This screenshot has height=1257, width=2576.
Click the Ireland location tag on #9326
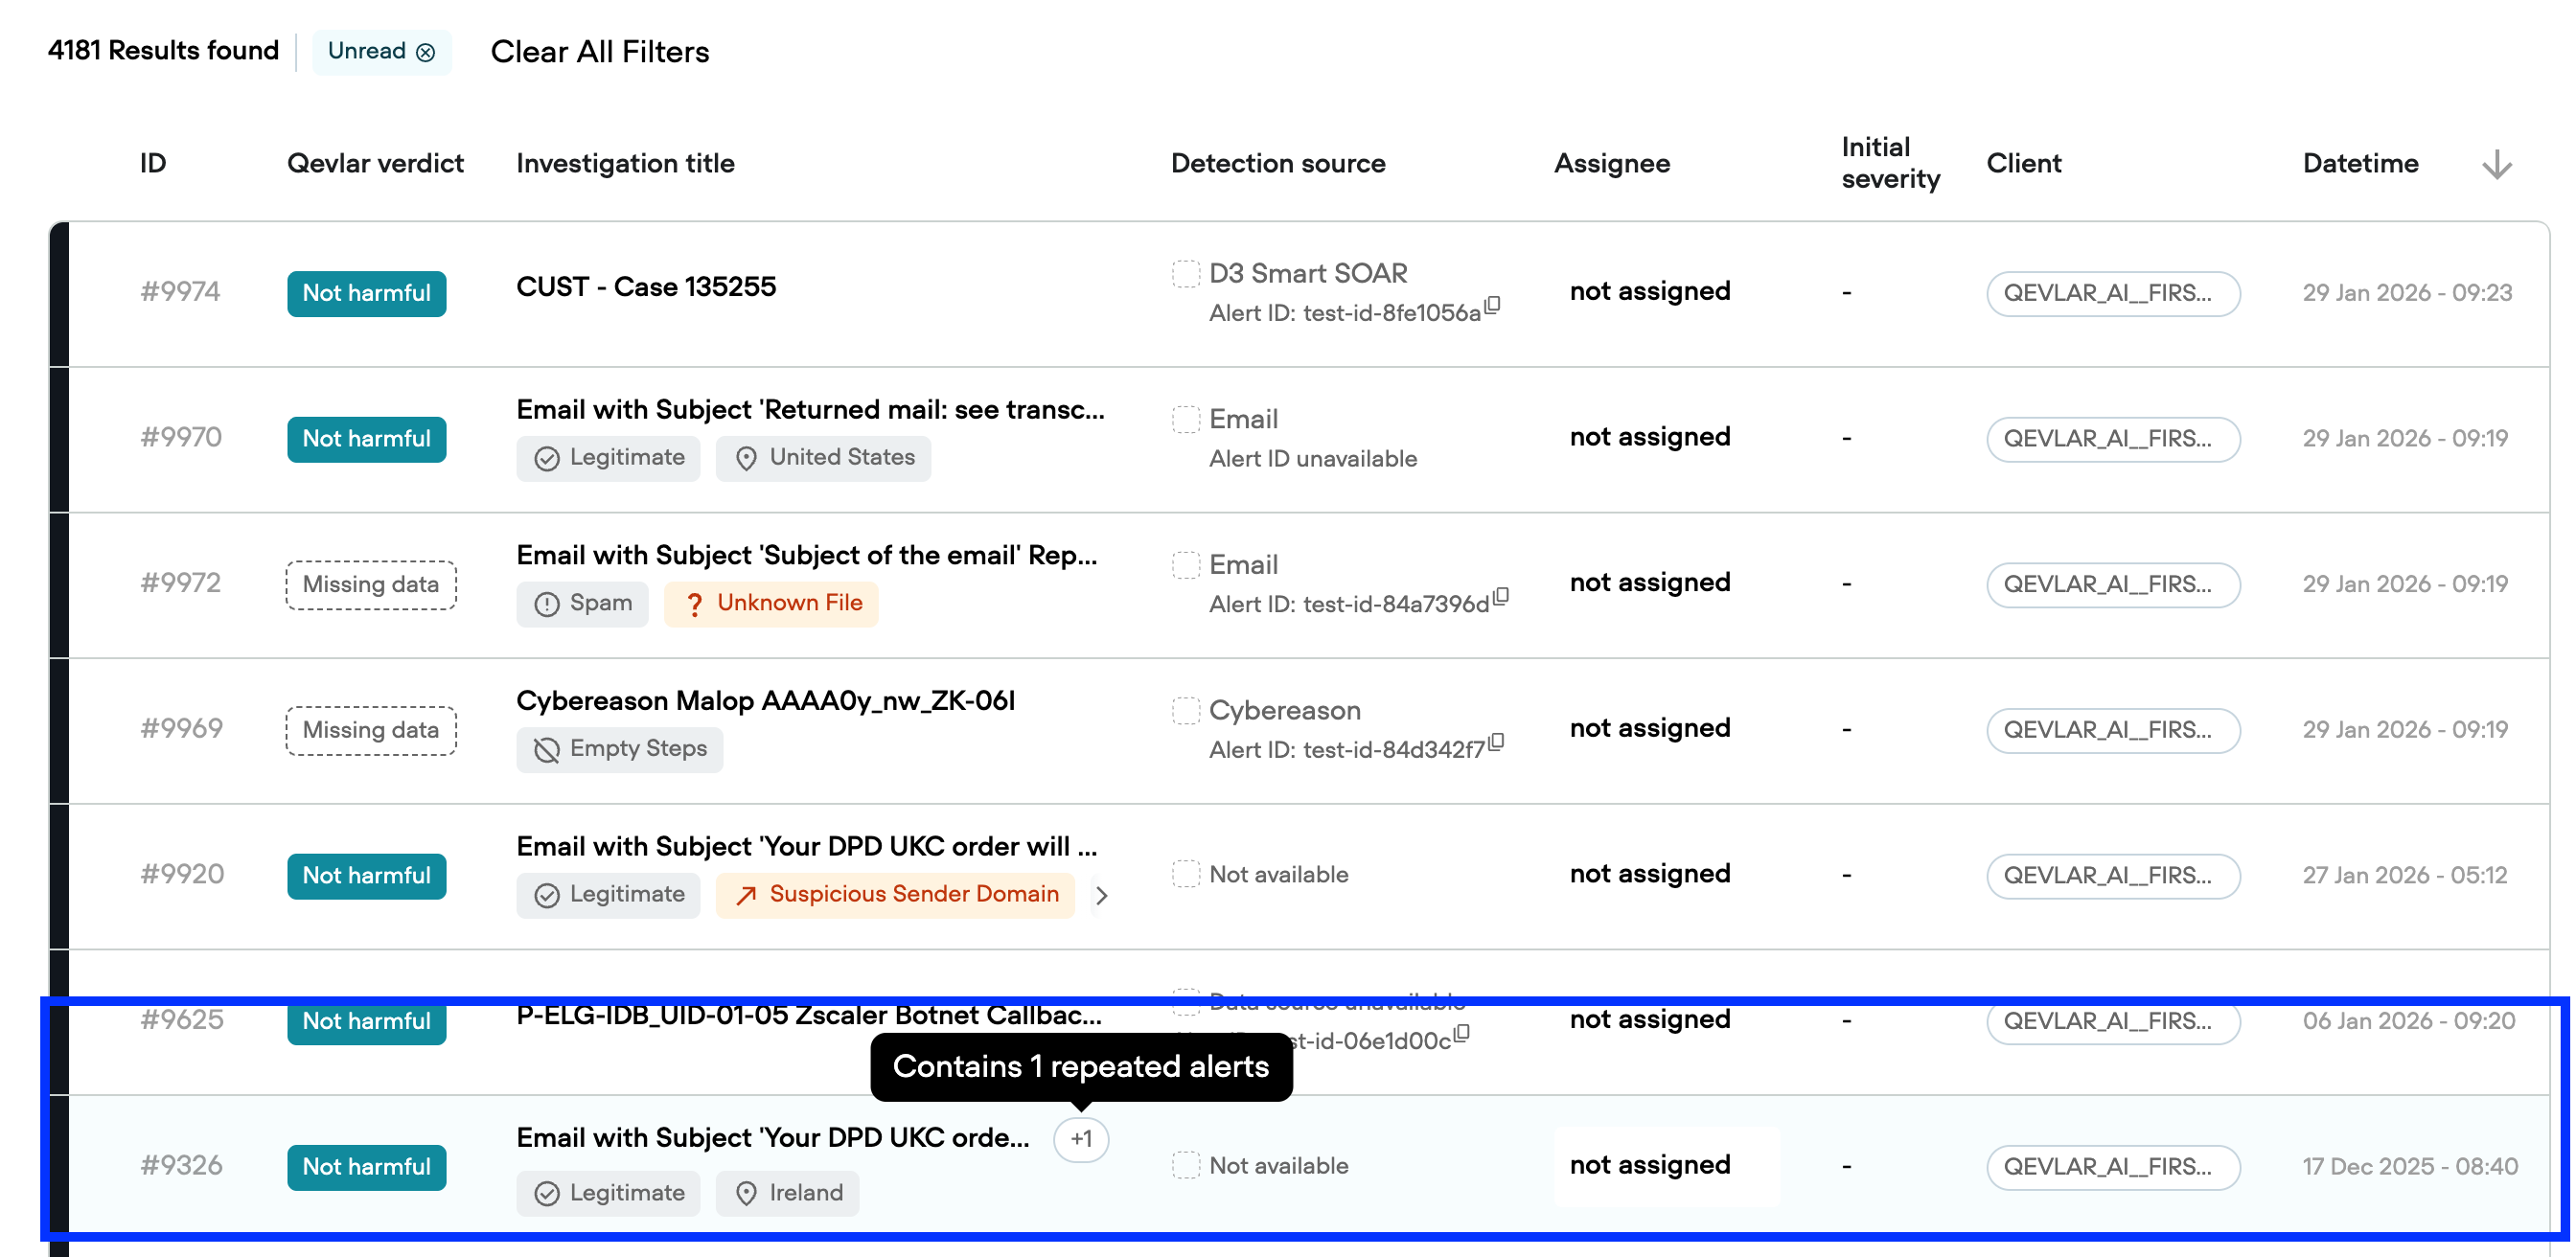(x=787, y=1192)
